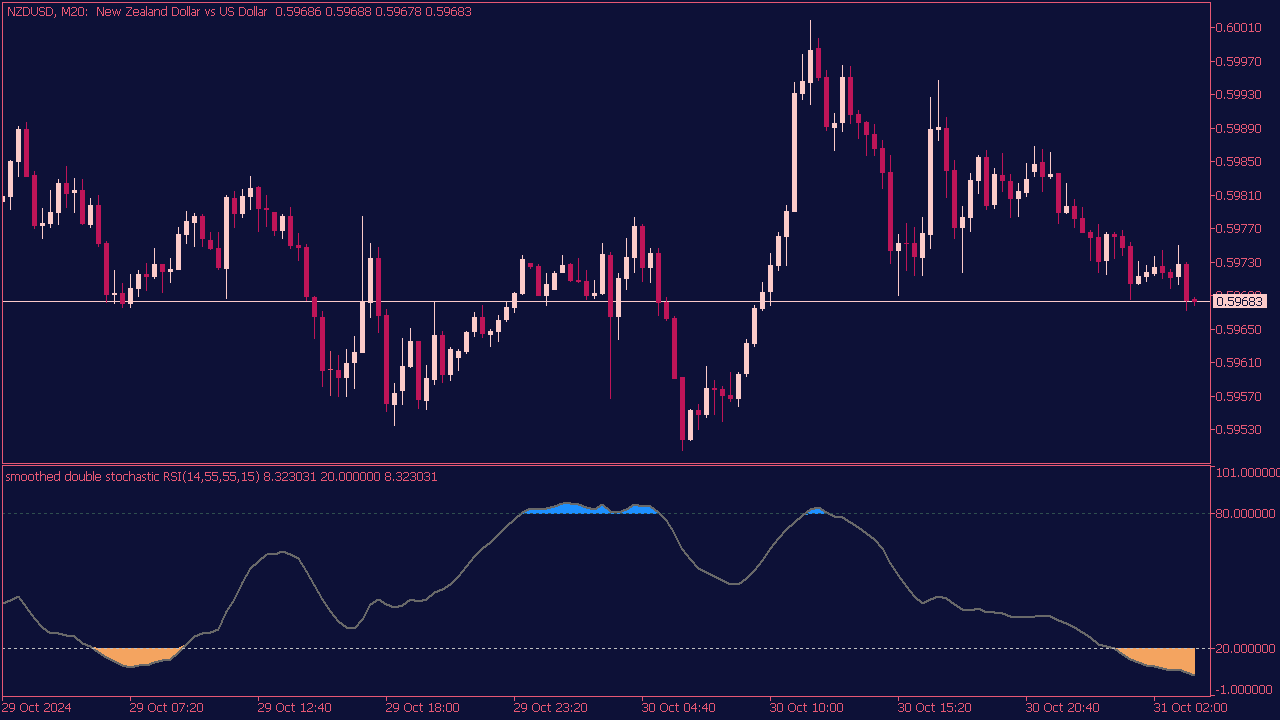
Task: Click the 31 Oct 02:00 time axis label
Action: [1191, 707]
